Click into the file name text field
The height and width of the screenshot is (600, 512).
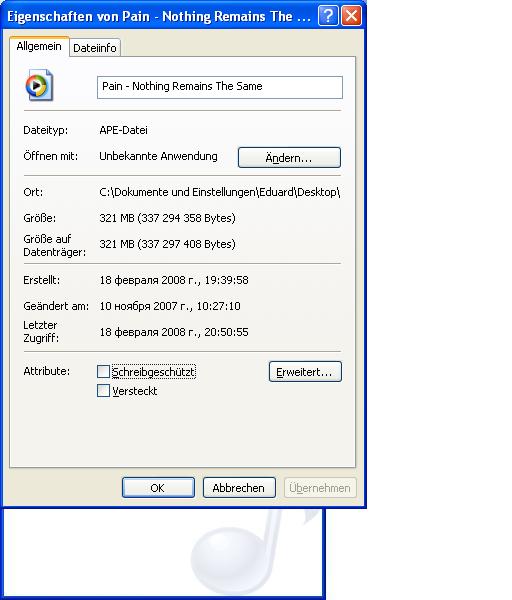pyautogui.click(x=220, y=87)
